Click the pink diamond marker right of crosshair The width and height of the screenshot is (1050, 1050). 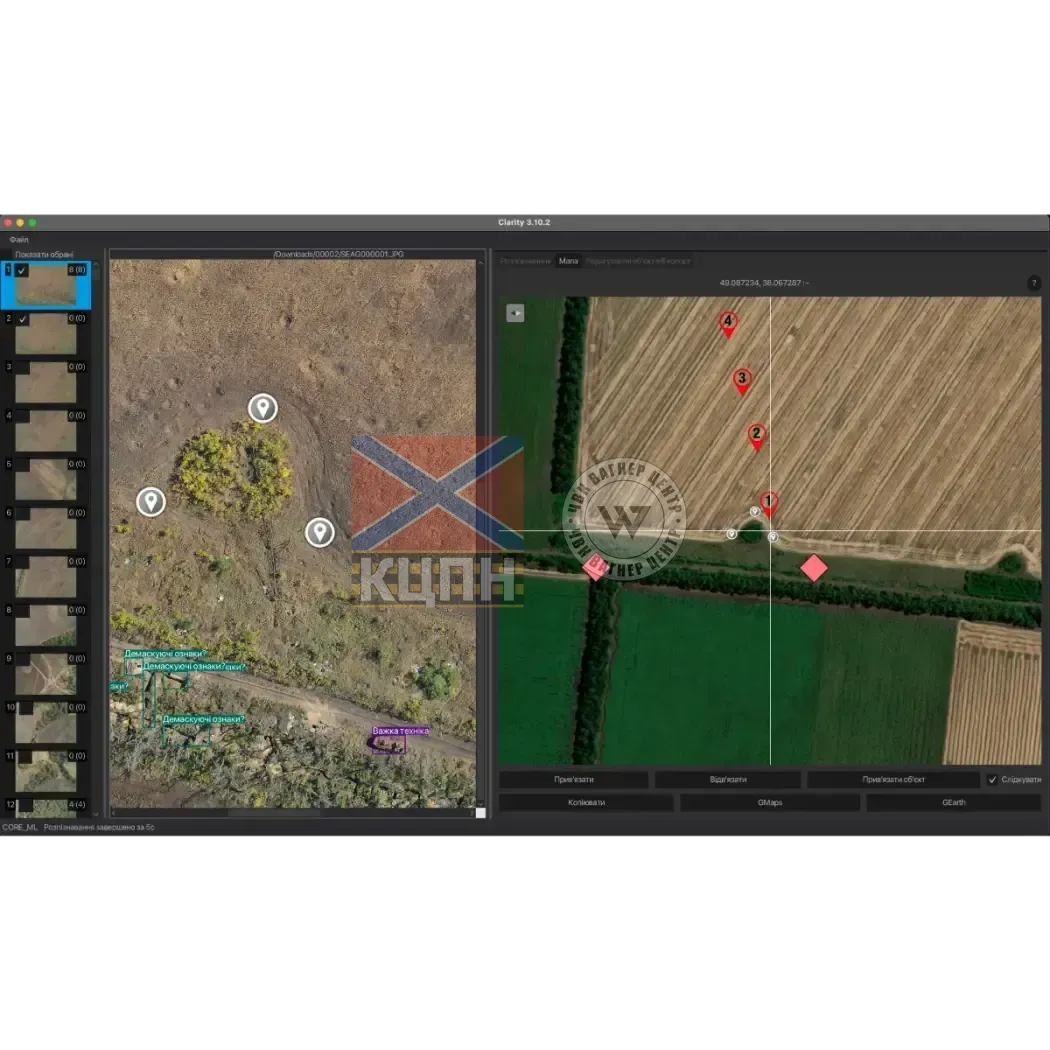click(x=814, y=568)
